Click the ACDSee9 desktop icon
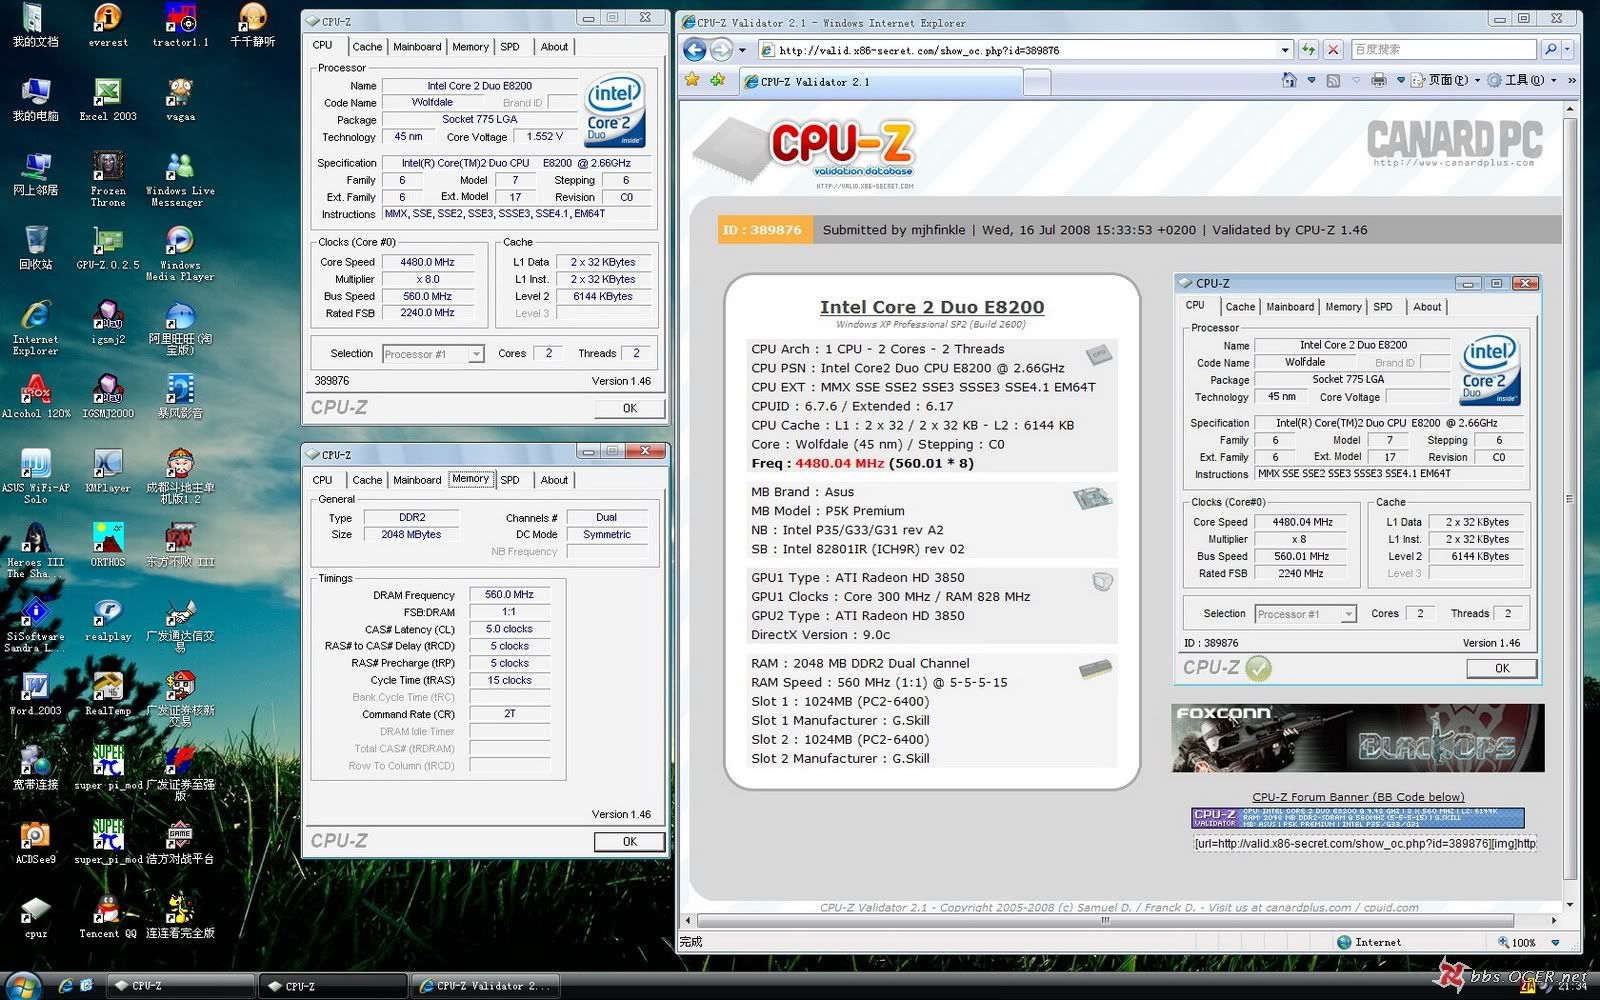This screenshot has height=1000, width=1600. tap(36, 842)
